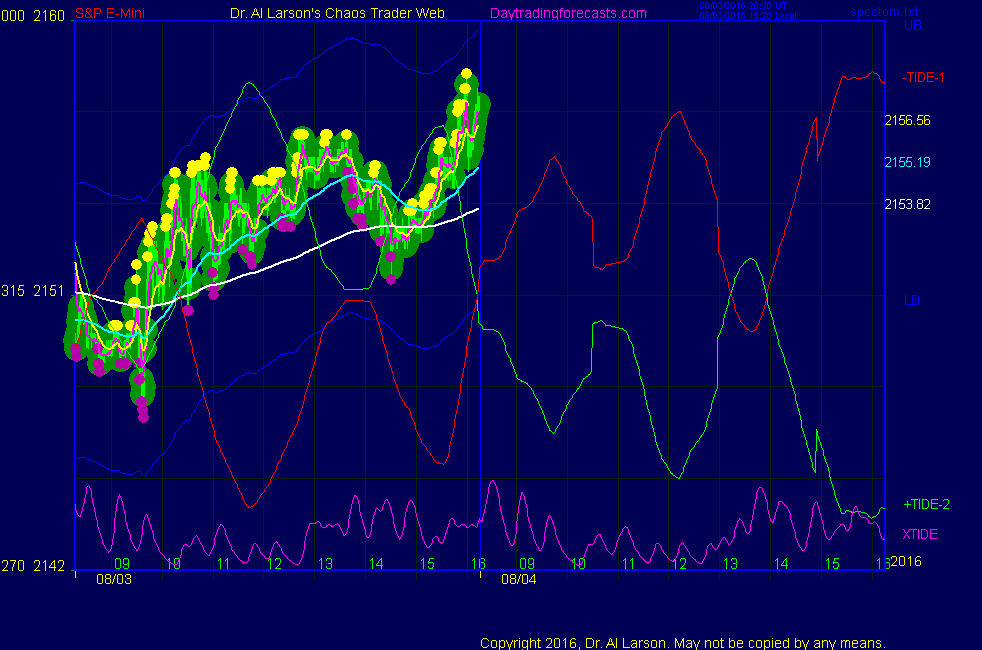Select the yellow price value 2156.56
Image resolution: width=982 pixels, height=650 pixels.
[x=907, y=120]
